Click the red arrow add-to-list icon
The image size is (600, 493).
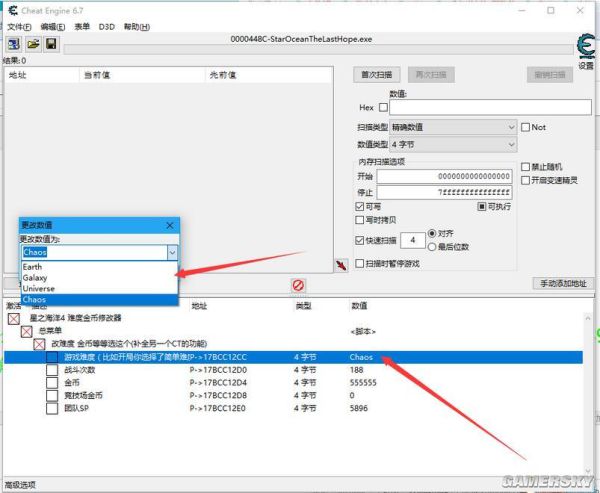click(x=341, y=265)
